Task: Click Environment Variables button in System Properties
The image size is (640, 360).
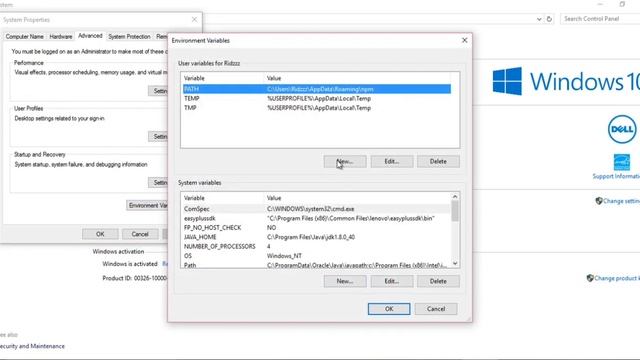Action: [x=147, y=205]
